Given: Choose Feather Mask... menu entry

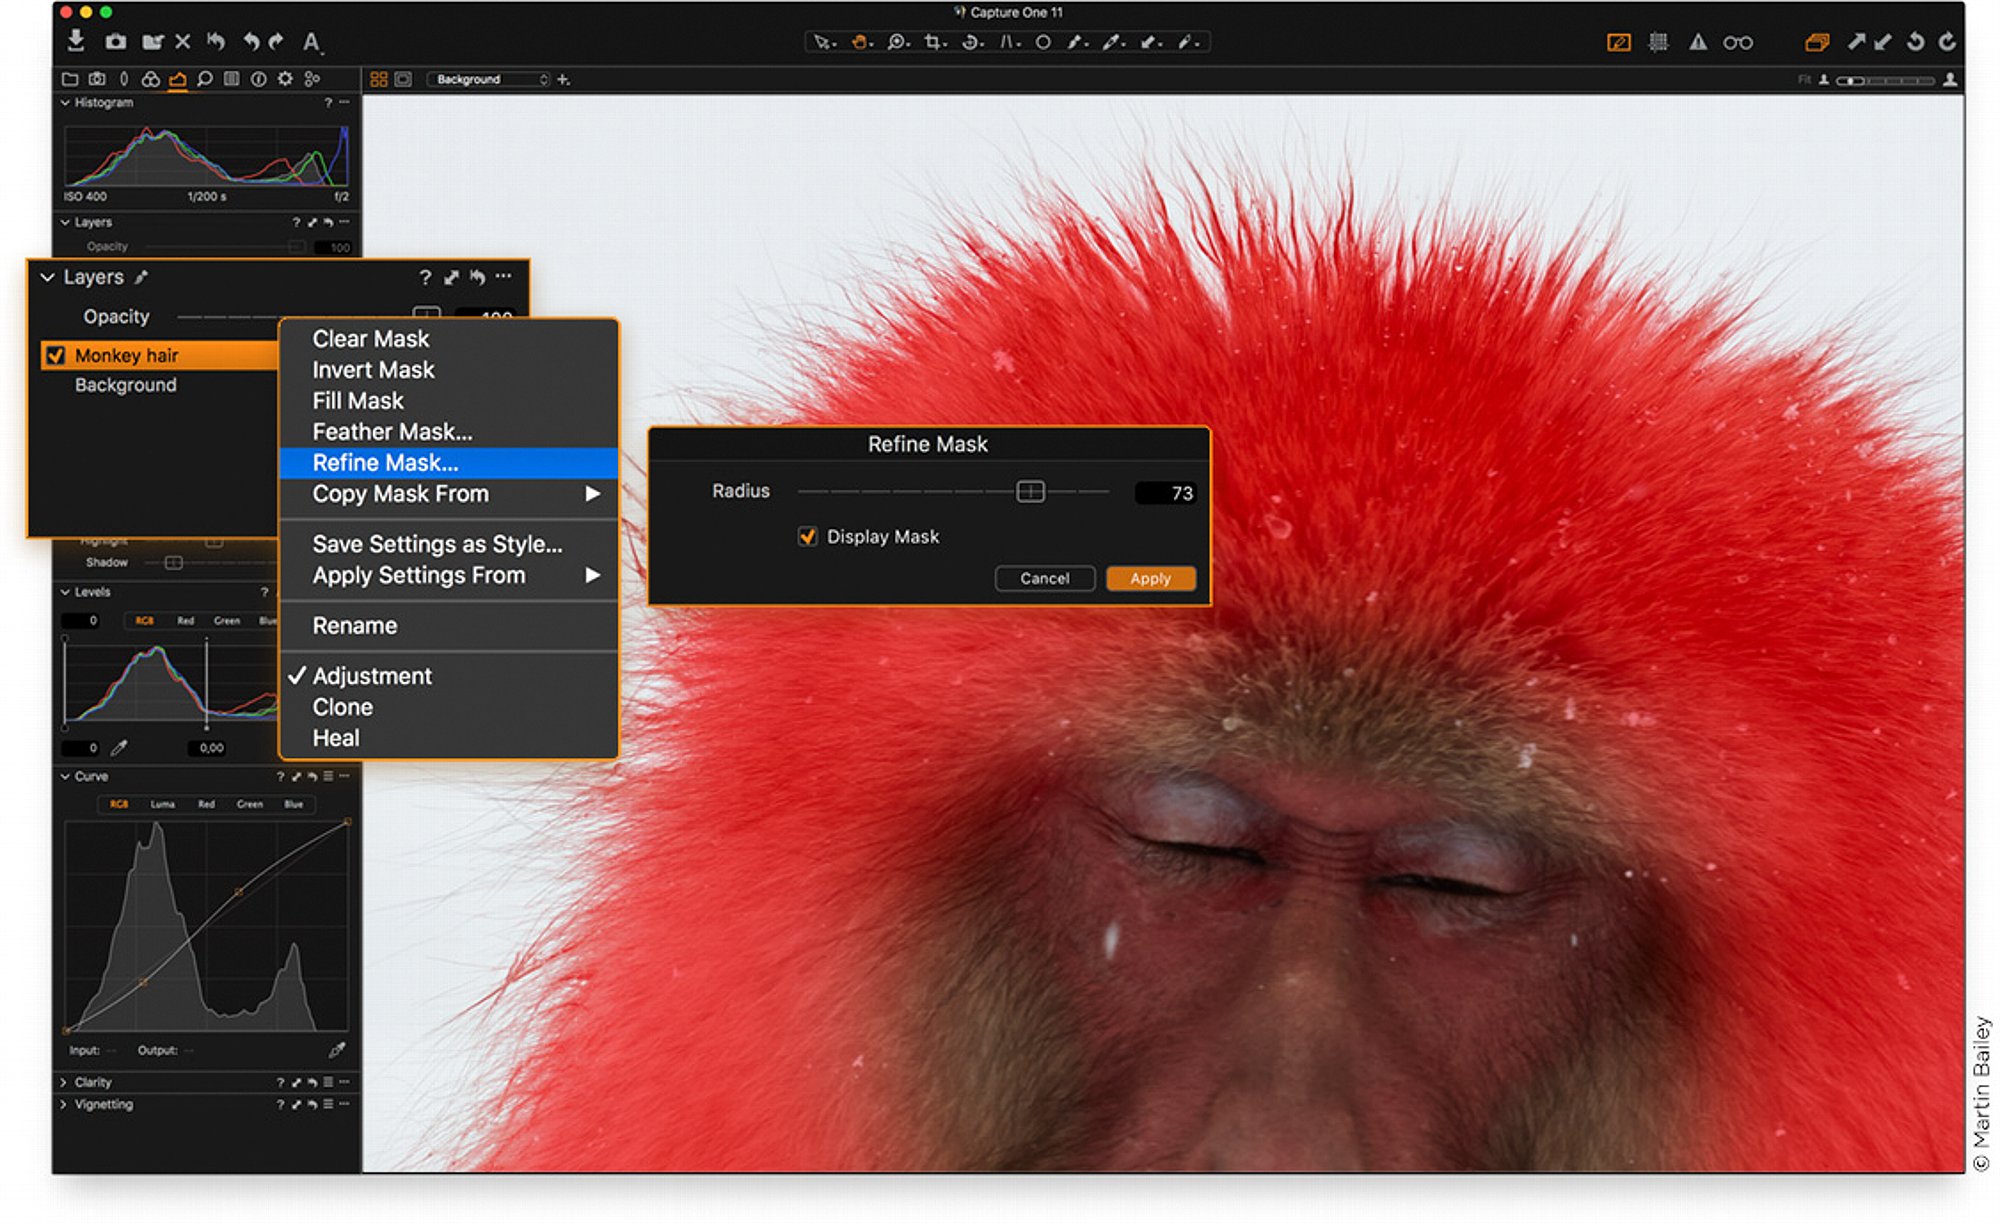Looking at the screenshot, I should [x=449, y=432].
